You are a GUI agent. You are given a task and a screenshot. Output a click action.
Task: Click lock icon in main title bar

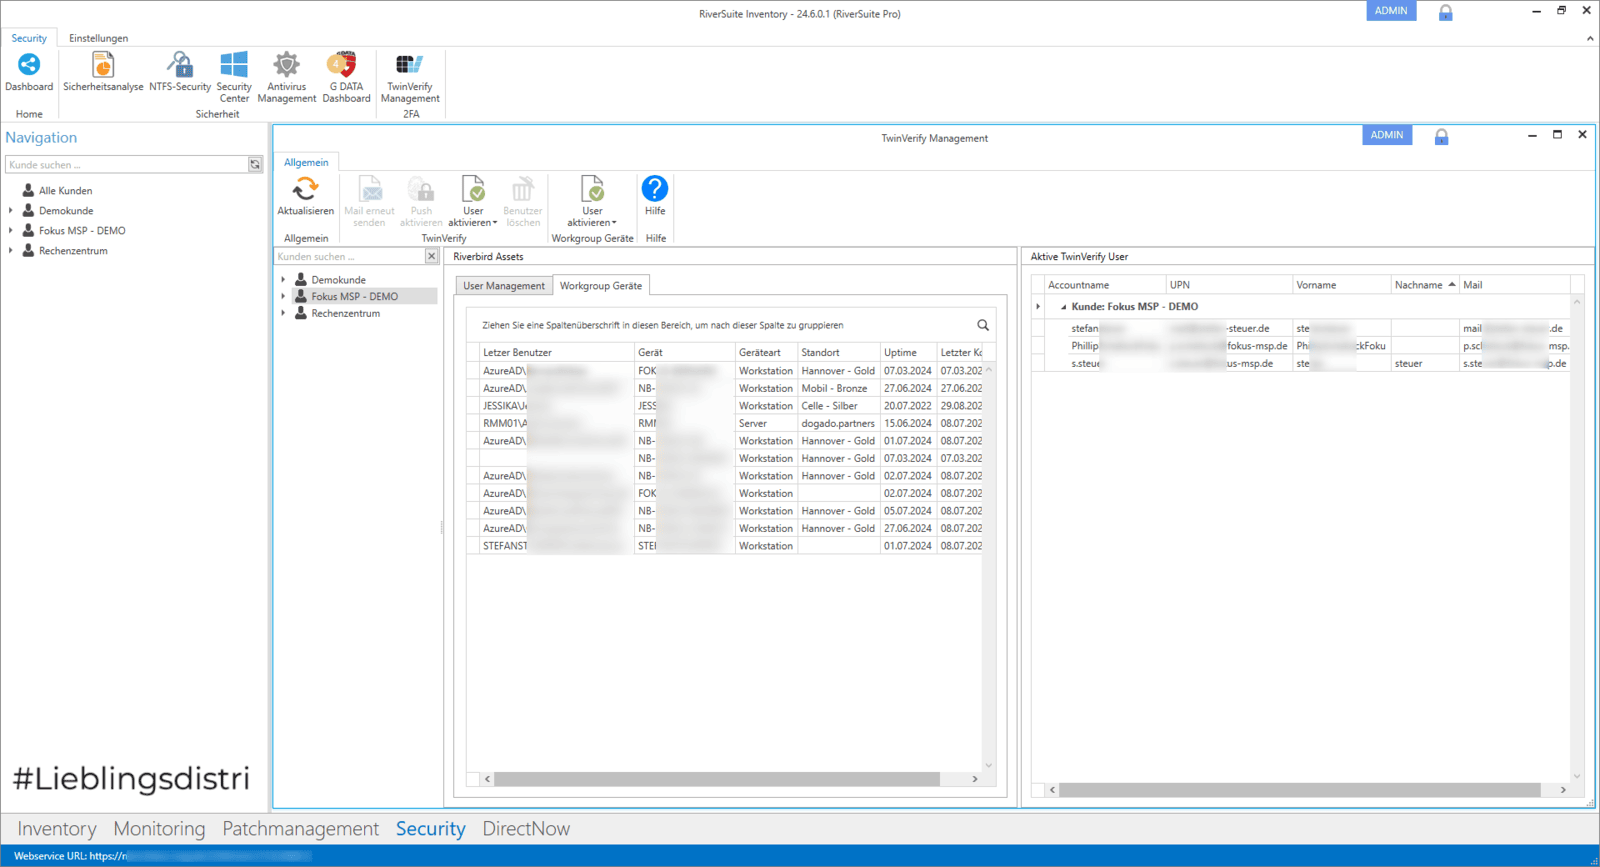[x=1445, y=13]
